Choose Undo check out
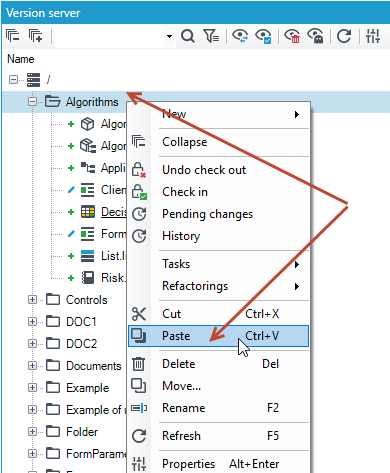 pyautogui.click(x=219, y=170)
